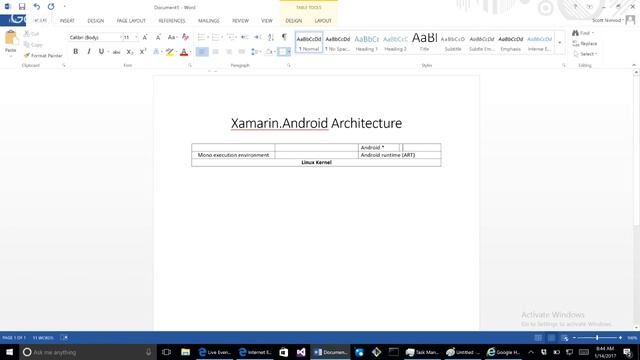Toggle italic formatting

(x=89, y=52)
